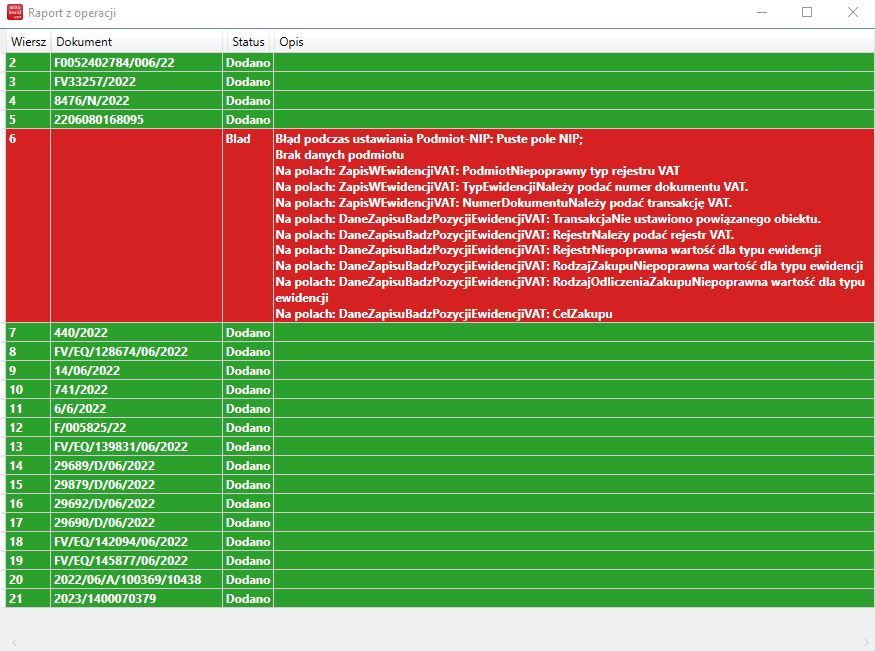Close the Raport z operacji window
The width and height of the screenshot is (875, 651).
(x=852, y=13)
